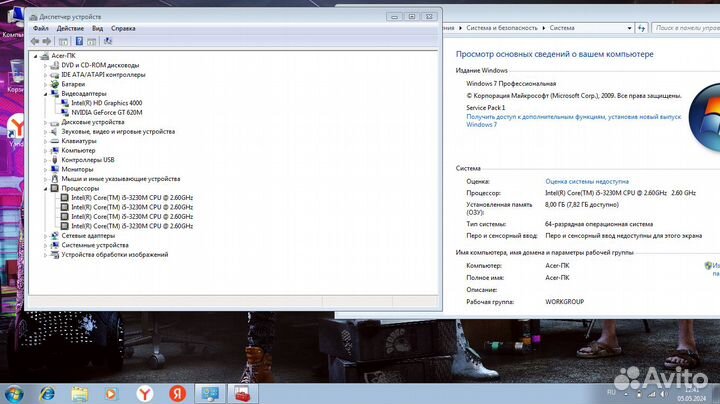This screenshot has height=404, width=720.
Task: Expand the Батареи node
Action: [x=45, y=84]
